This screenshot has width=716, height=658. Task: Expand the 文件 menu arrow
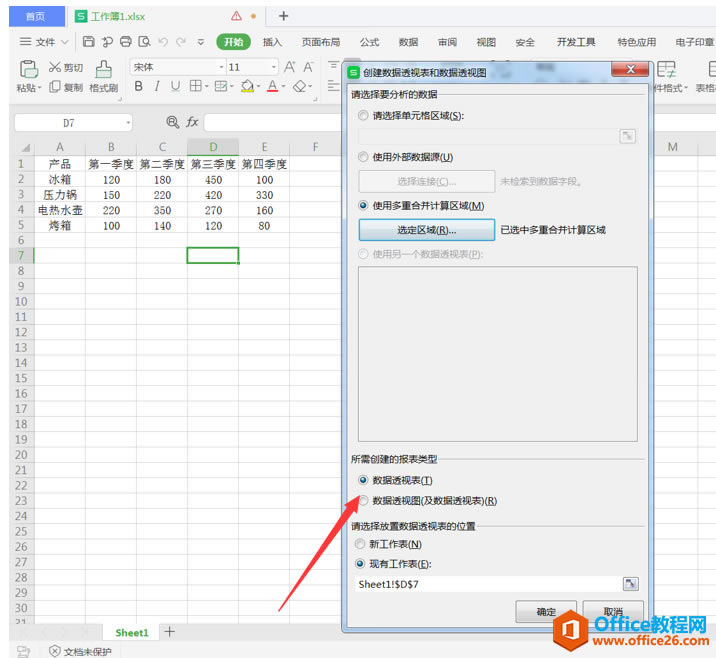[x=64, y=42]
